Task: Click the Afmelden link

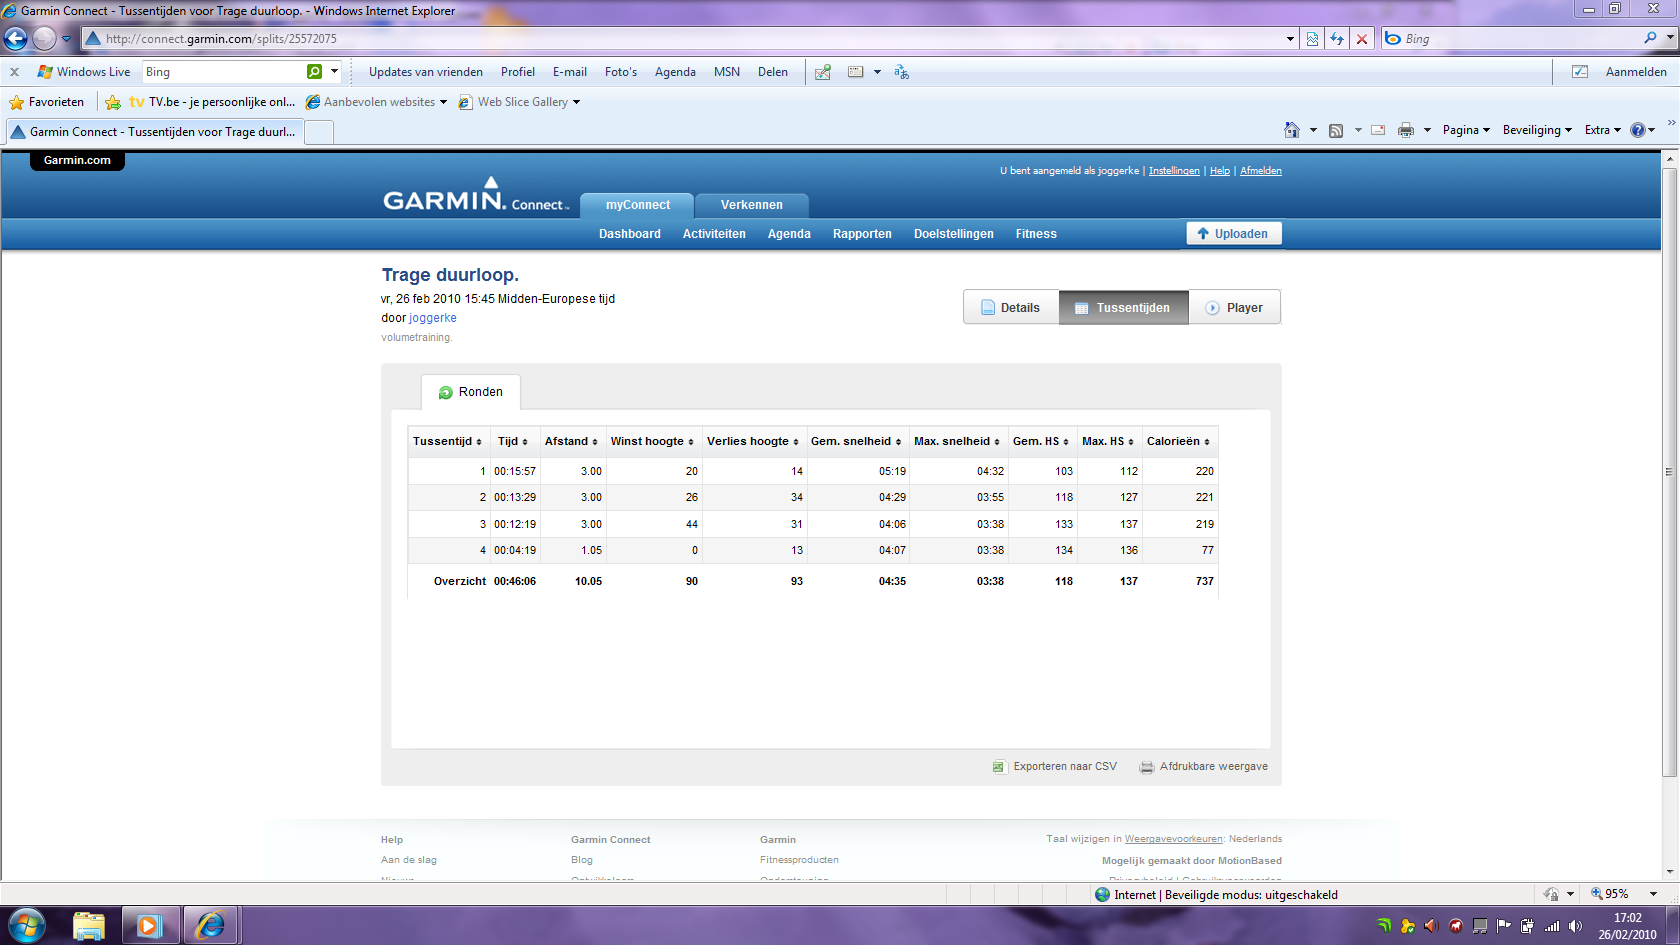Action: 1261,171
